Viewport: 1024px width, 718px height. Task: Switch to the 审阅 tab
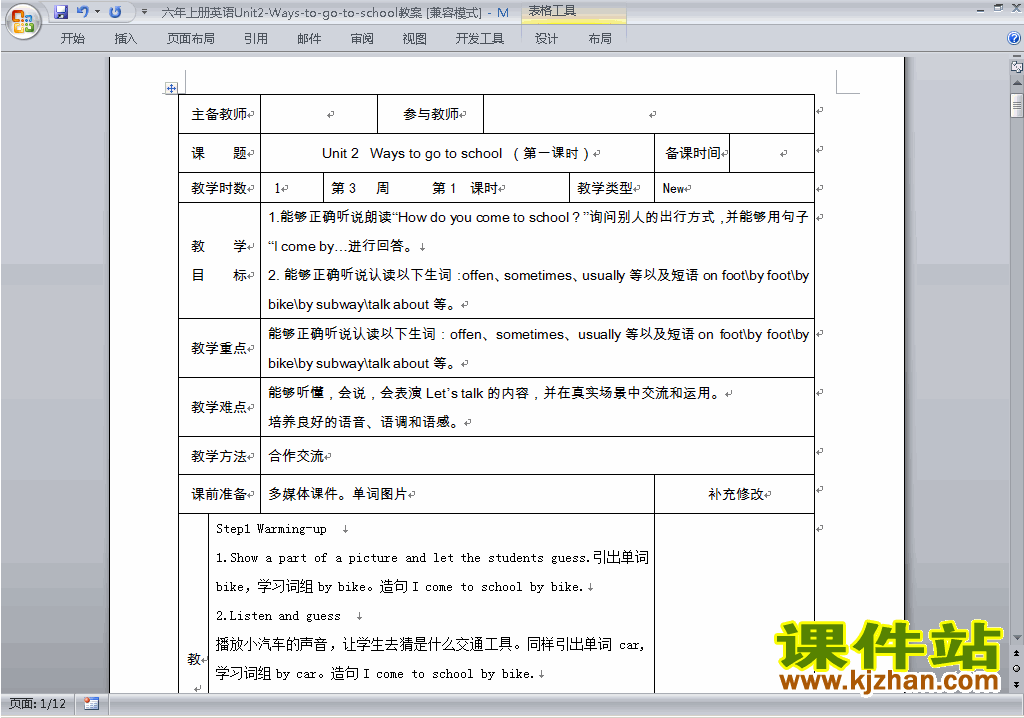pyautogui.click(x=362, y=39)
